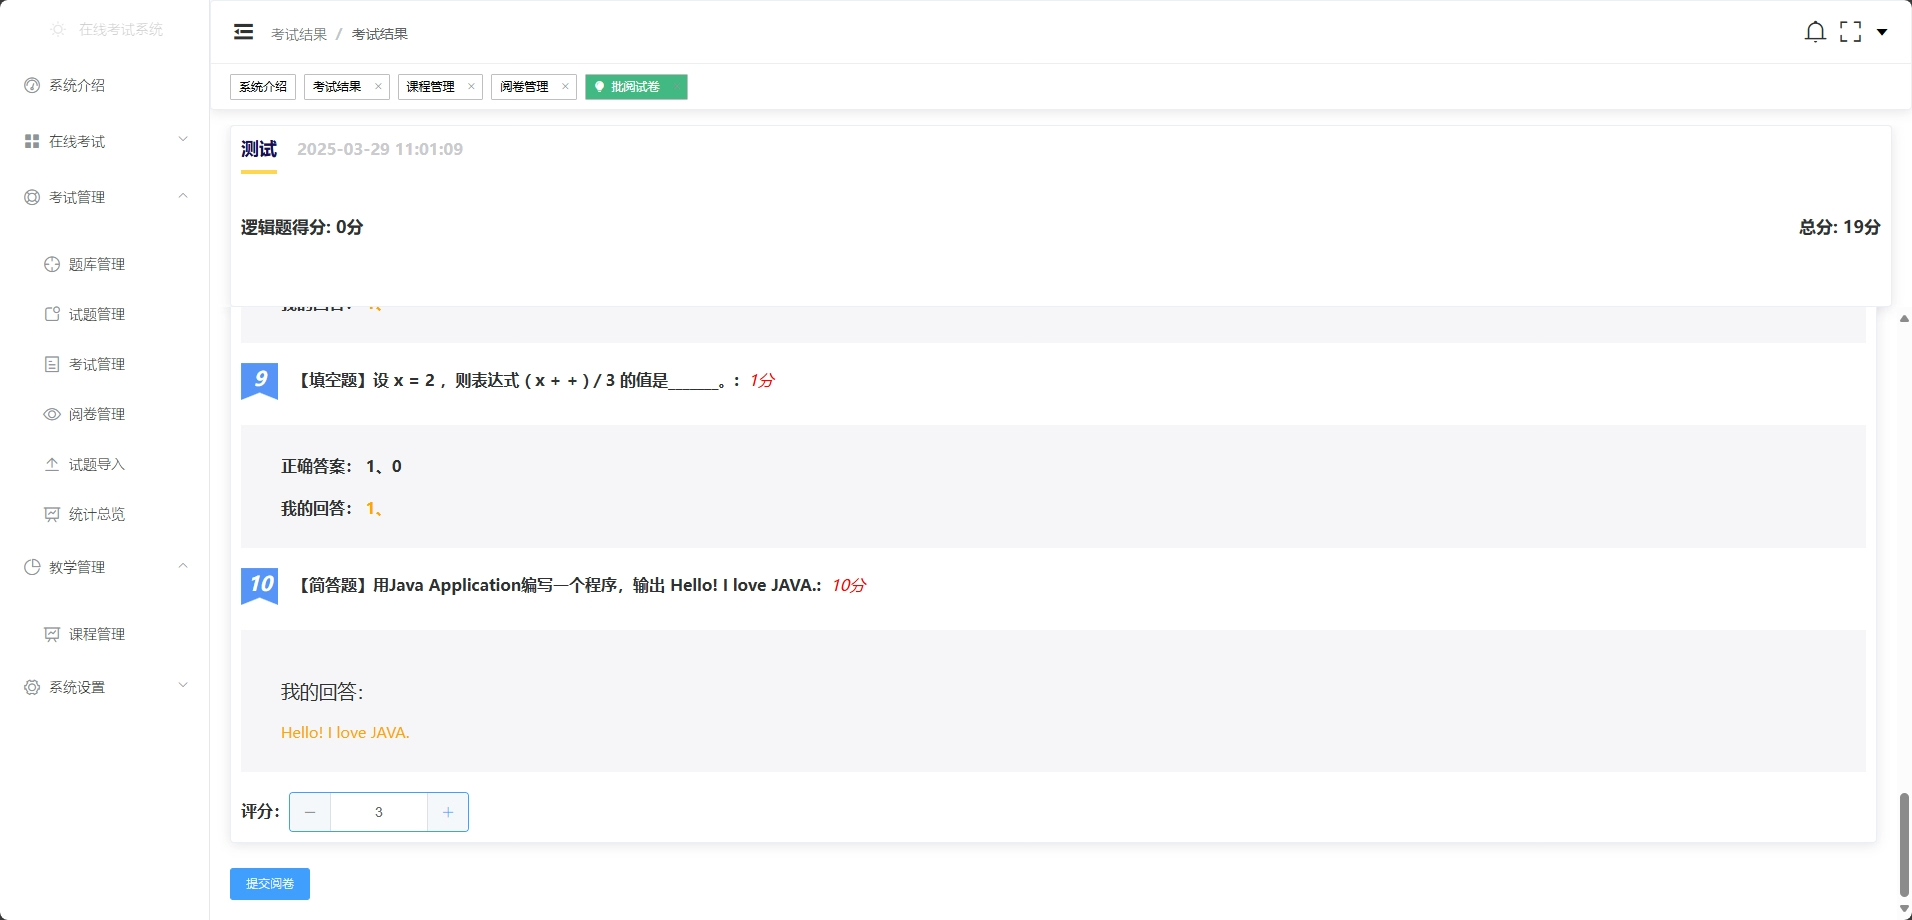Open 系统介绍 in the sidebar
This screenshot has height=920, width=1912.
[x=105, y=86]
